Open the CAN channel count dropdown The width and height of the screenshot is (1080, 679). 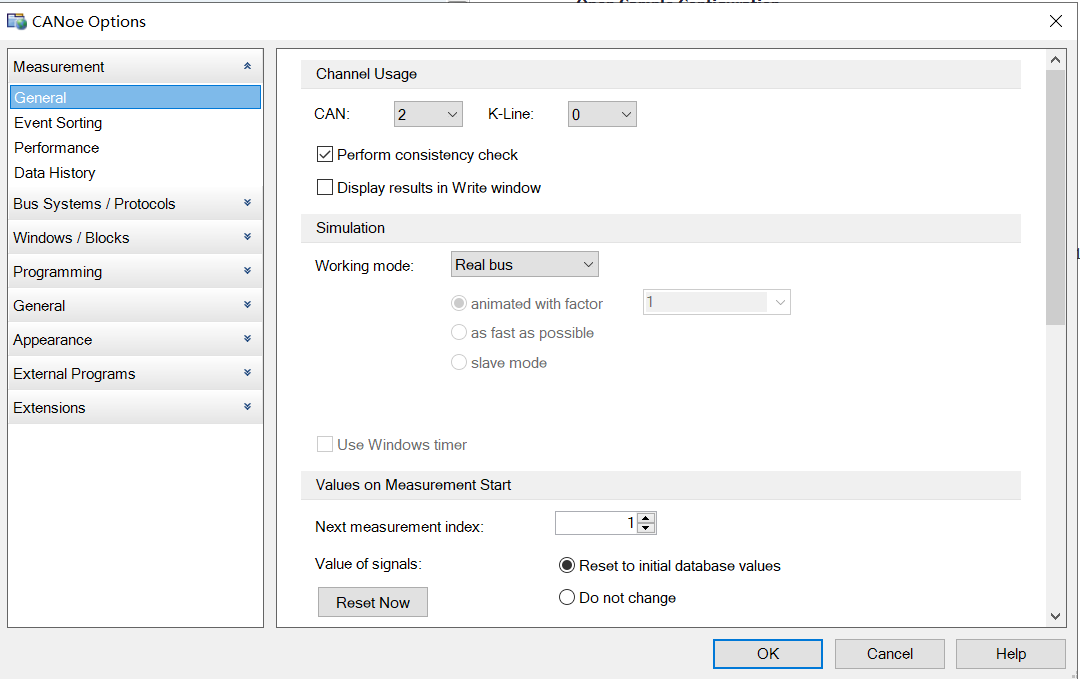[x=428, y=115]
